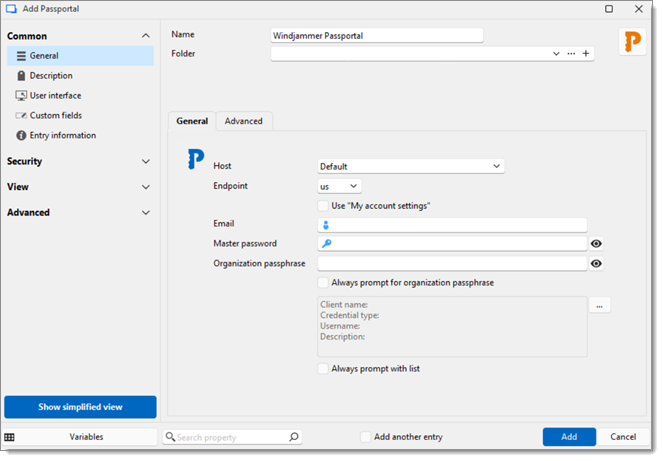Click the ellipsis button beside credential details
663x461 pixels.
600,305
